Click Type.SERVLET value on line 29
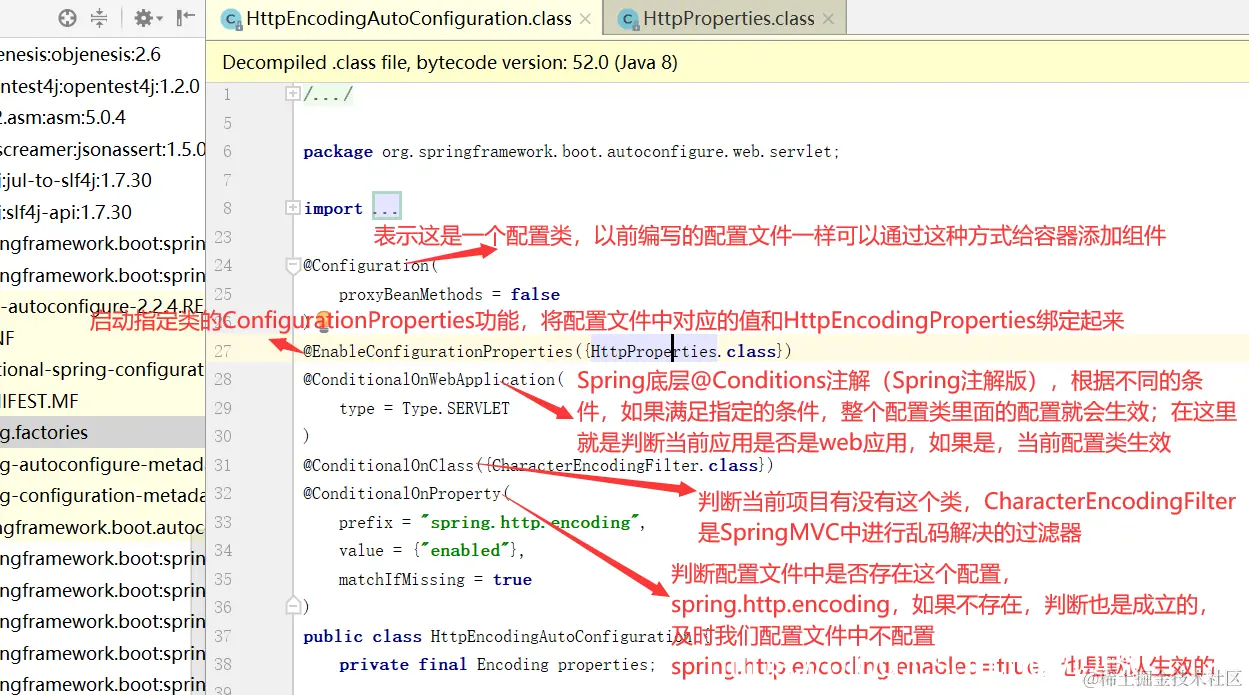The image size is (1249, 695). click(456, 408)
